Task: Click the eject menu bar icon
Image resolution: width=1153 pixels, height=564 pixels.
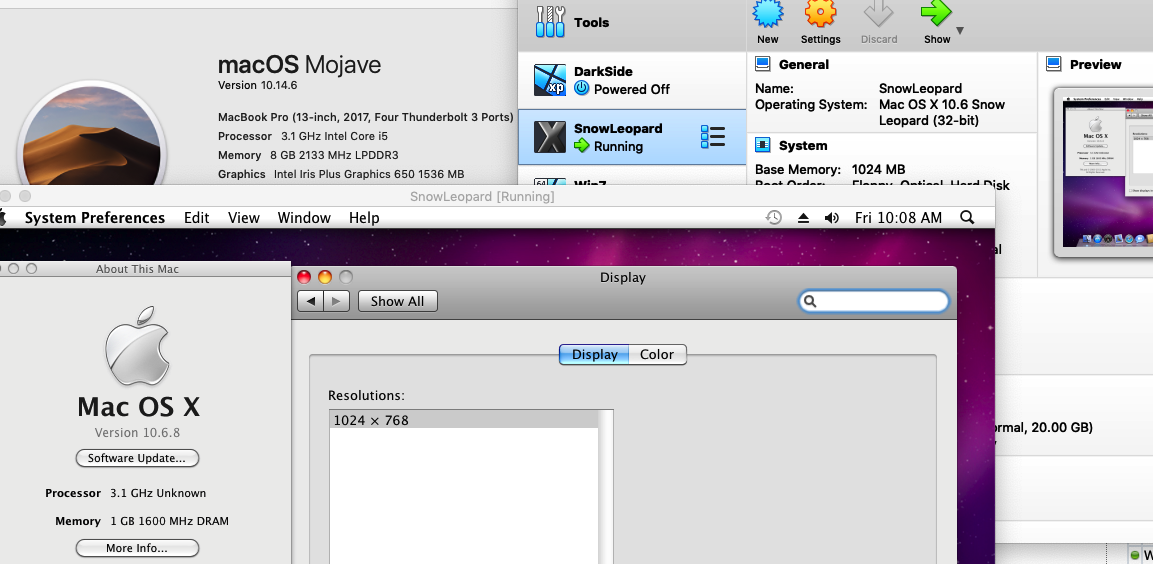Action: click(803, 218)
